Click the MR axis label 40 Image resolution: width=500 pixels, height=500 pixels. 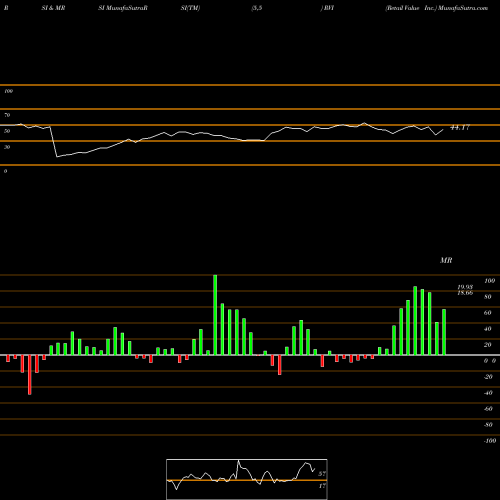point(488,329)
